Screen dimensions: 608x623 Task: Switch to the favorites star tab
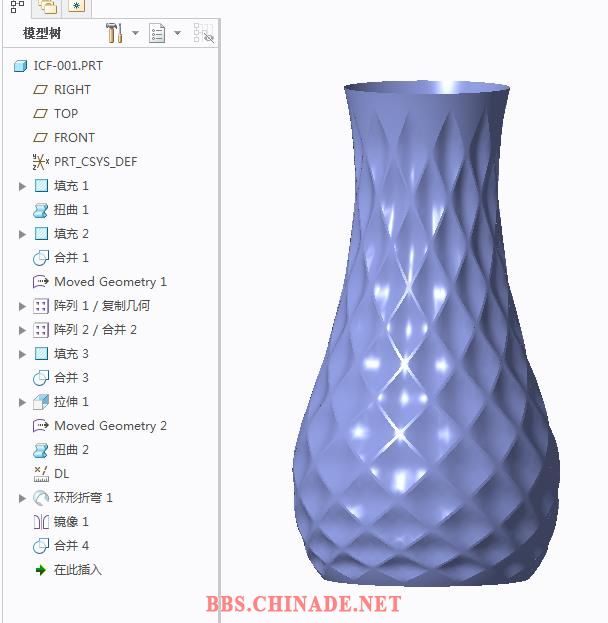click(77, 6)
